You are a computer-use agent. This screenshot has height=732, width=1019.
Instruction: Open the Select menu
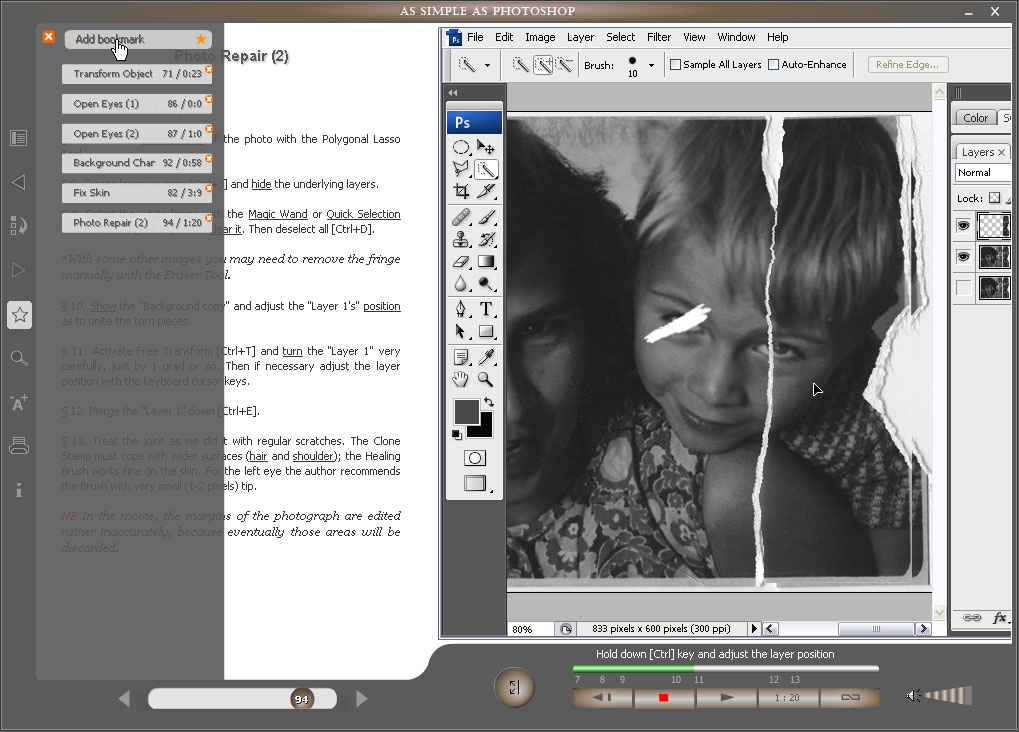(621, 37)
